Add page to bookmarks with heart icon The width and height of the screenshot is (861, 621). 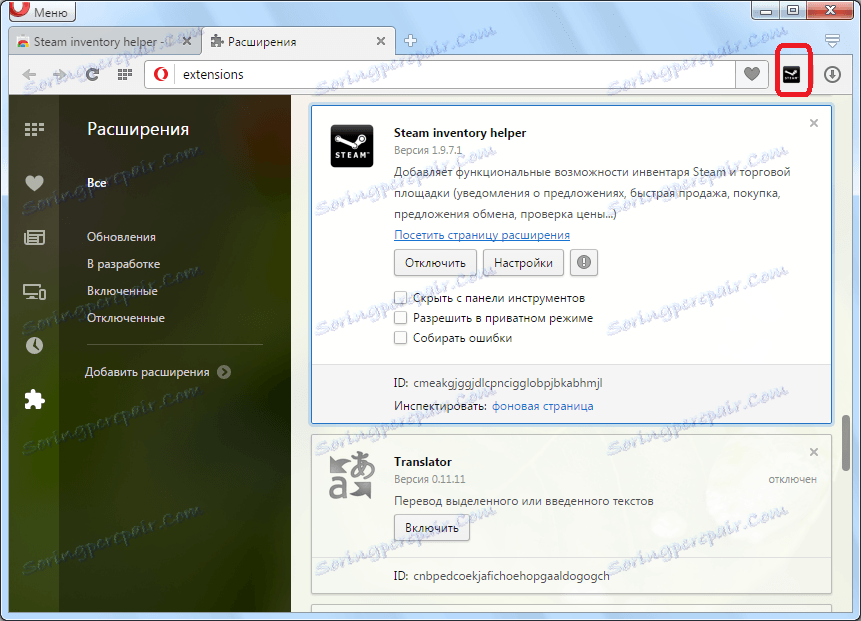(752, 74)
